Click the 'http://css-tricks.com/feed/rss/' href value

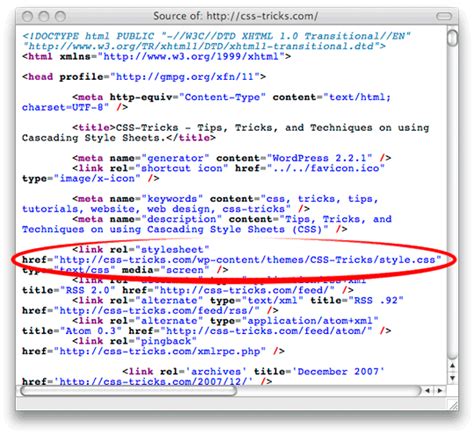pos(157,311)
